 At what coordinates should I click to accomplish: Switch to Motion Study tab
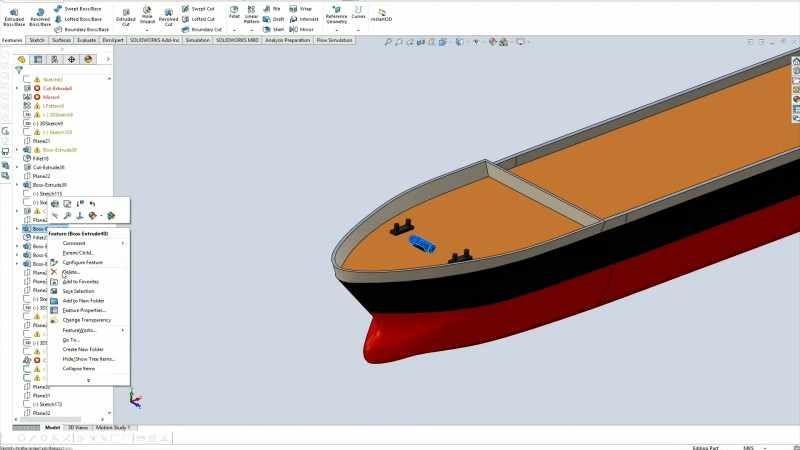[x=113, y=428]
